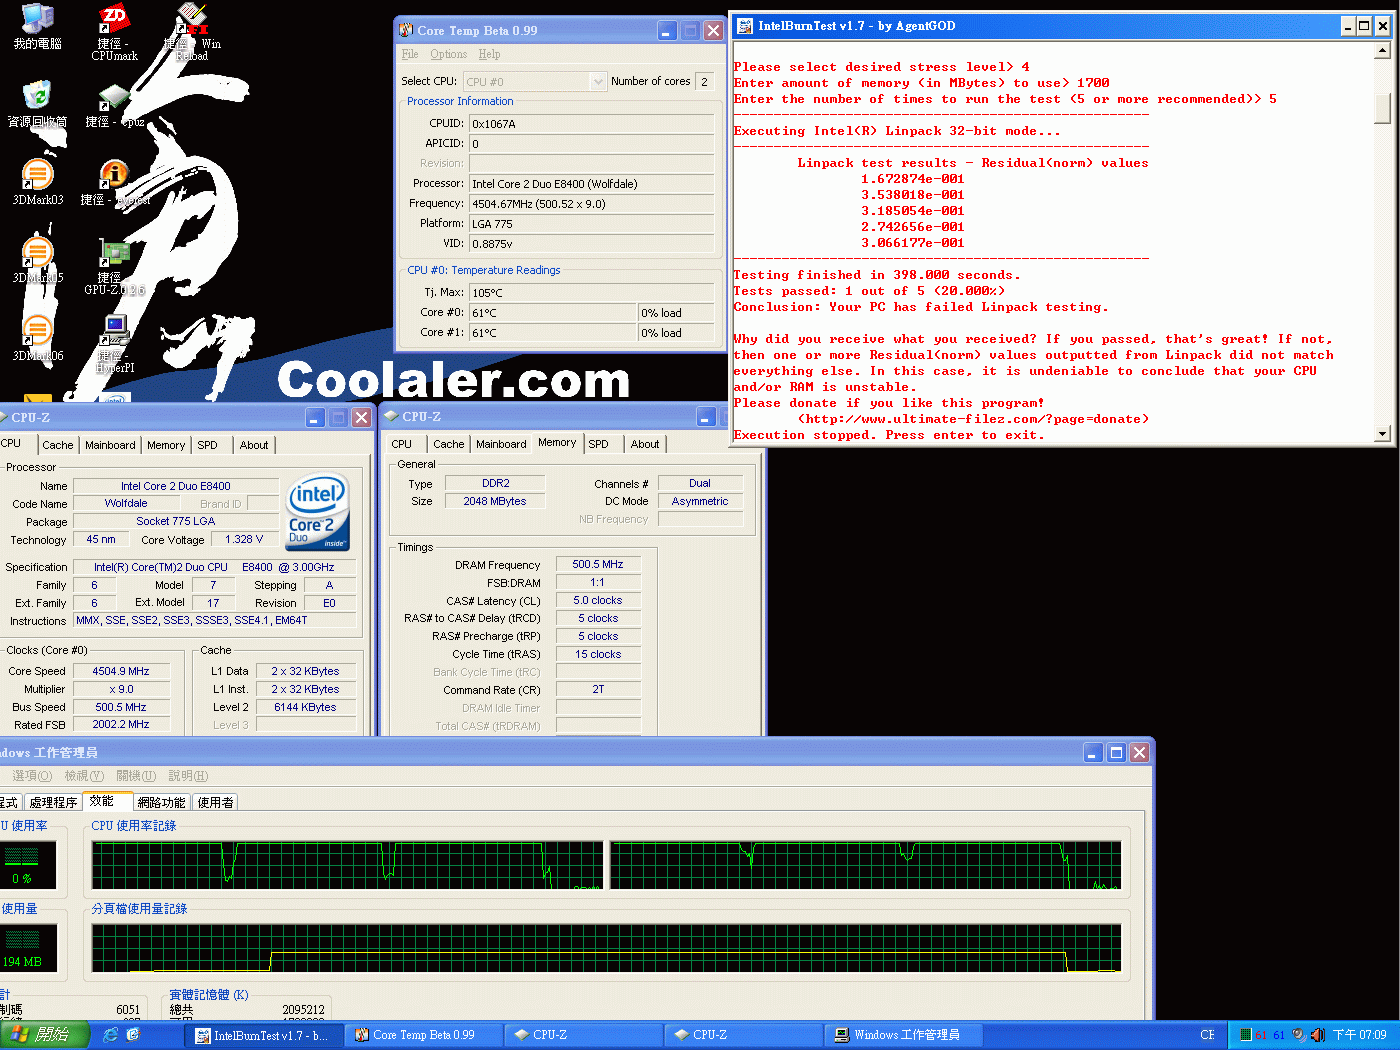Switch to 使用者 tab in Task Manager

coord(215,802)
